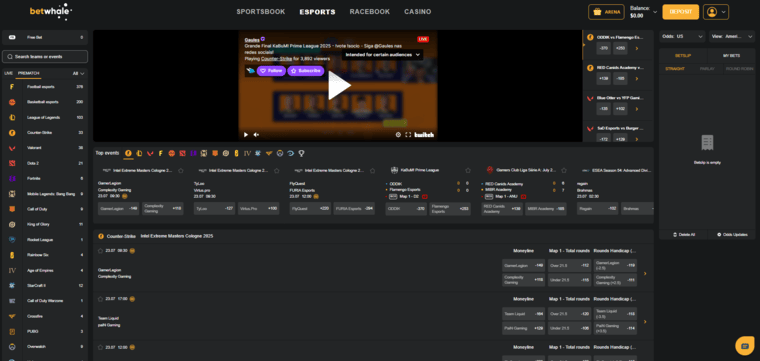Viewport: 760px width, 361px height.
Task: Filter Top events by Fortnite icon
Action: [193, 153]
